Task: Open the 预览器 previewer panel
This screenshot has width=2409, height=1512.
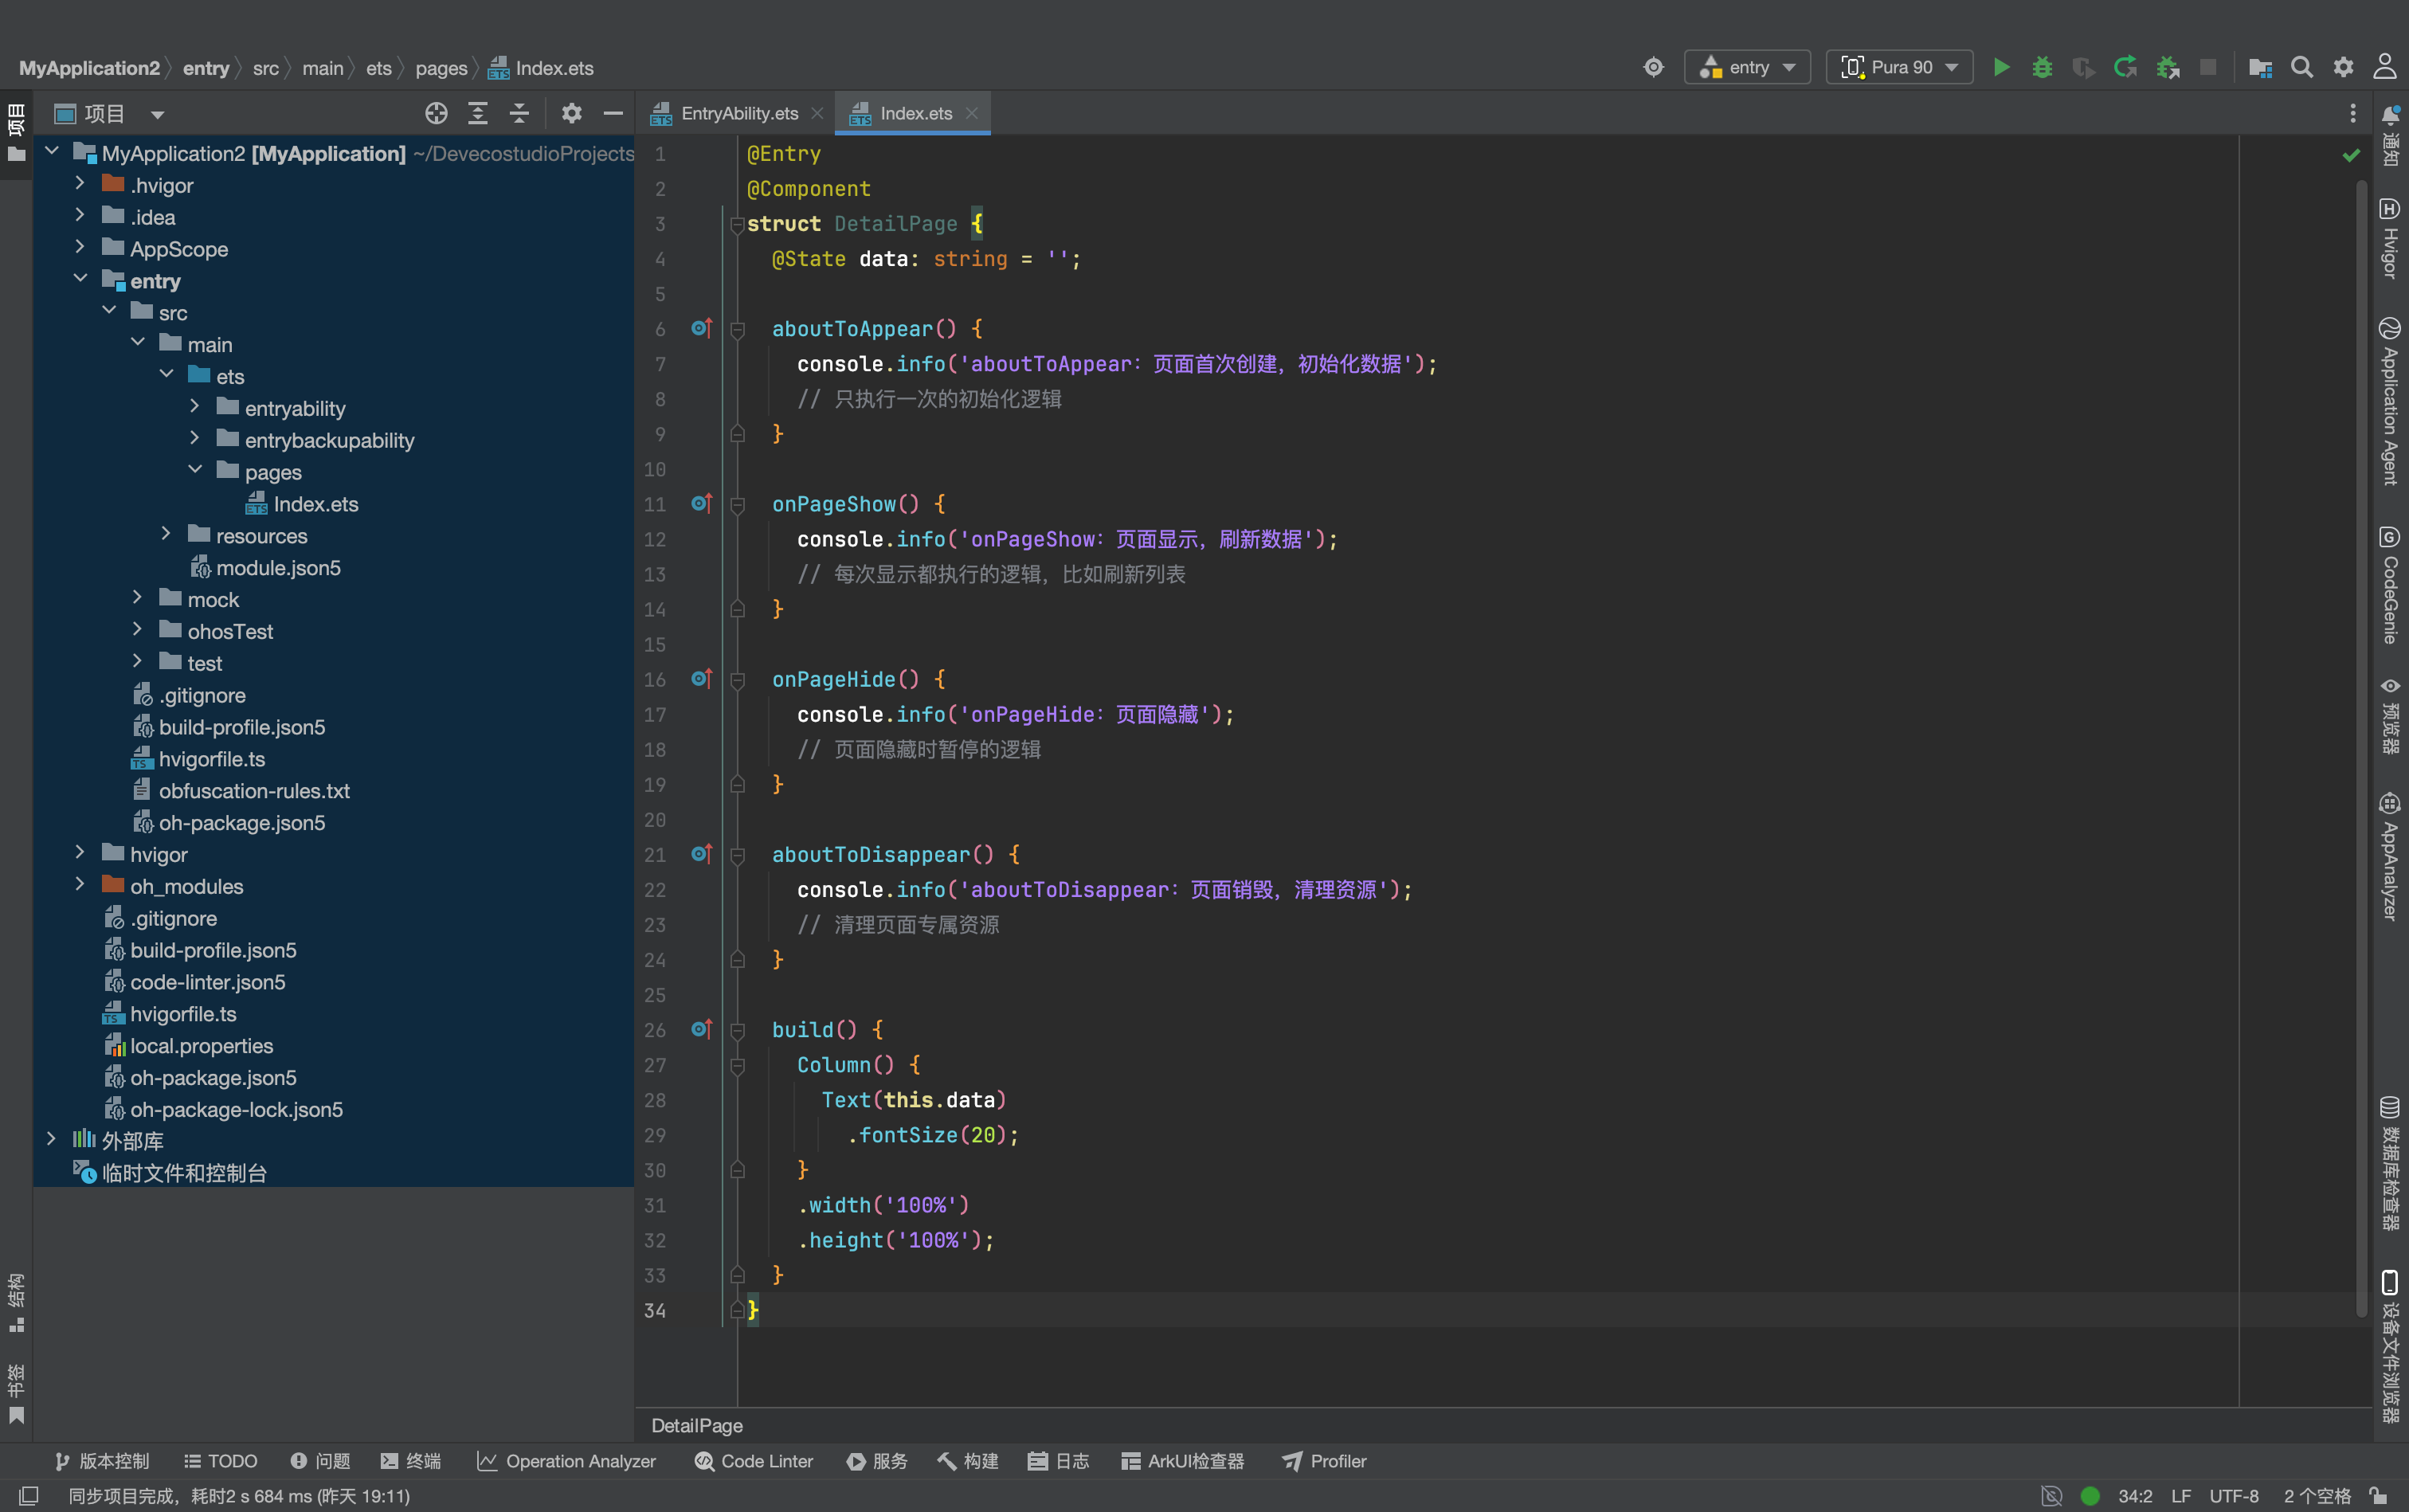Action: tap(2390, 715)
